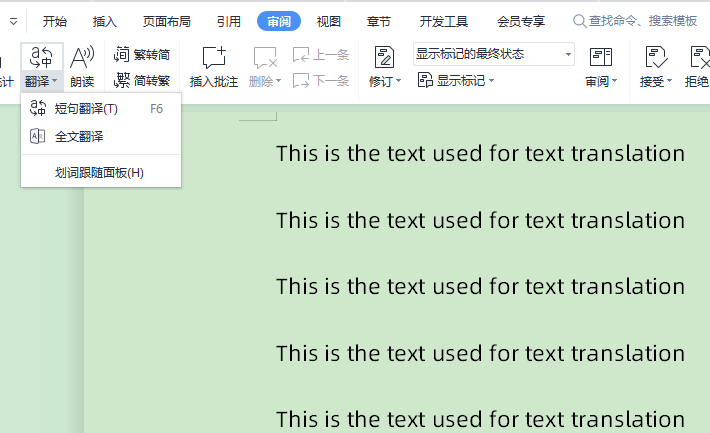Screen dimensions: 710x433
Task: Click the 修订 track changes icon
Action: pos(384,58)
